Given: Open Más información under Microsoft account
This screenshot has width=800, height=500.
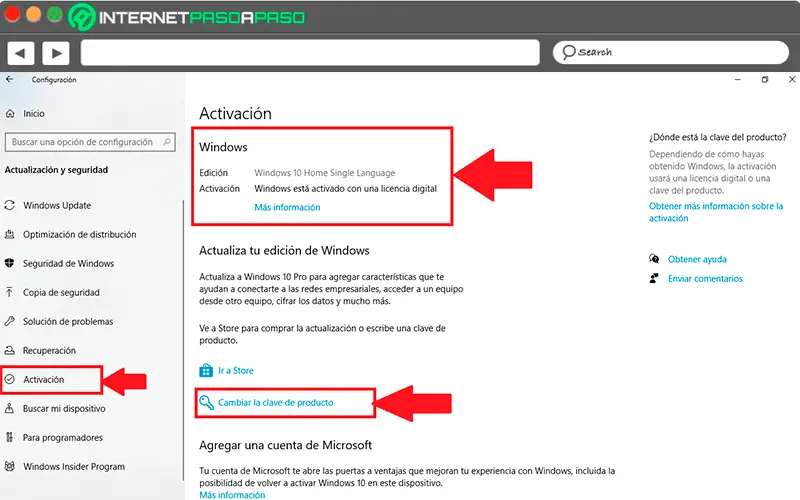Looking at the screenshot, I should pos(232,494).
